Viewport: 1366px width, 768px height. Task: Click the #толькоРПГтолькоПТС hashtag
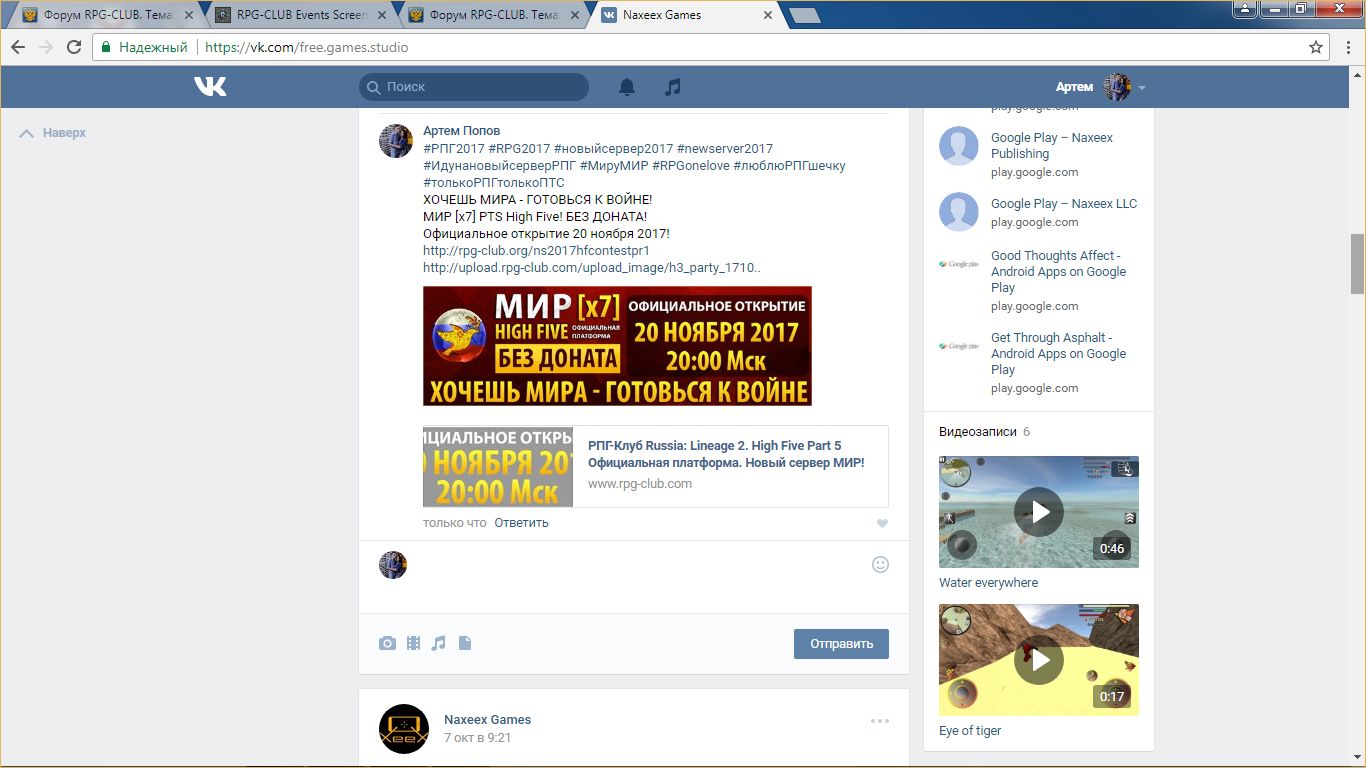(x=494, y=183)
